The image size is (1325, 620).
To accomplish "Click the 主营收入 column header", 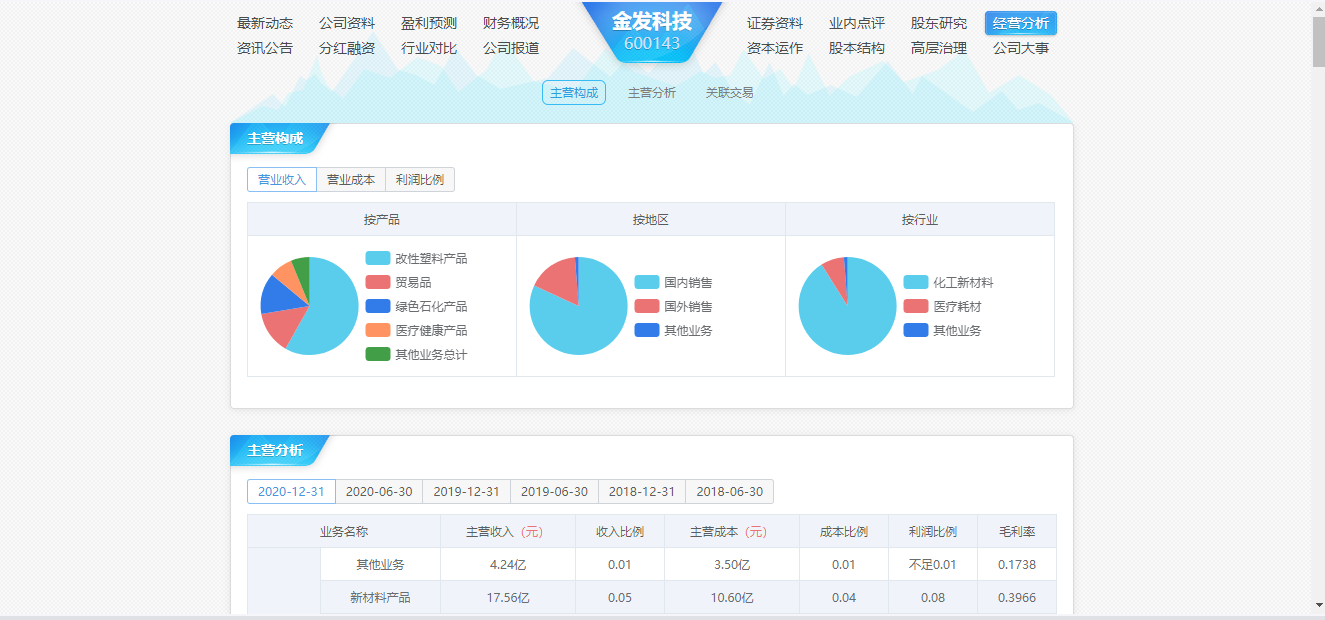I will point(508,532).
